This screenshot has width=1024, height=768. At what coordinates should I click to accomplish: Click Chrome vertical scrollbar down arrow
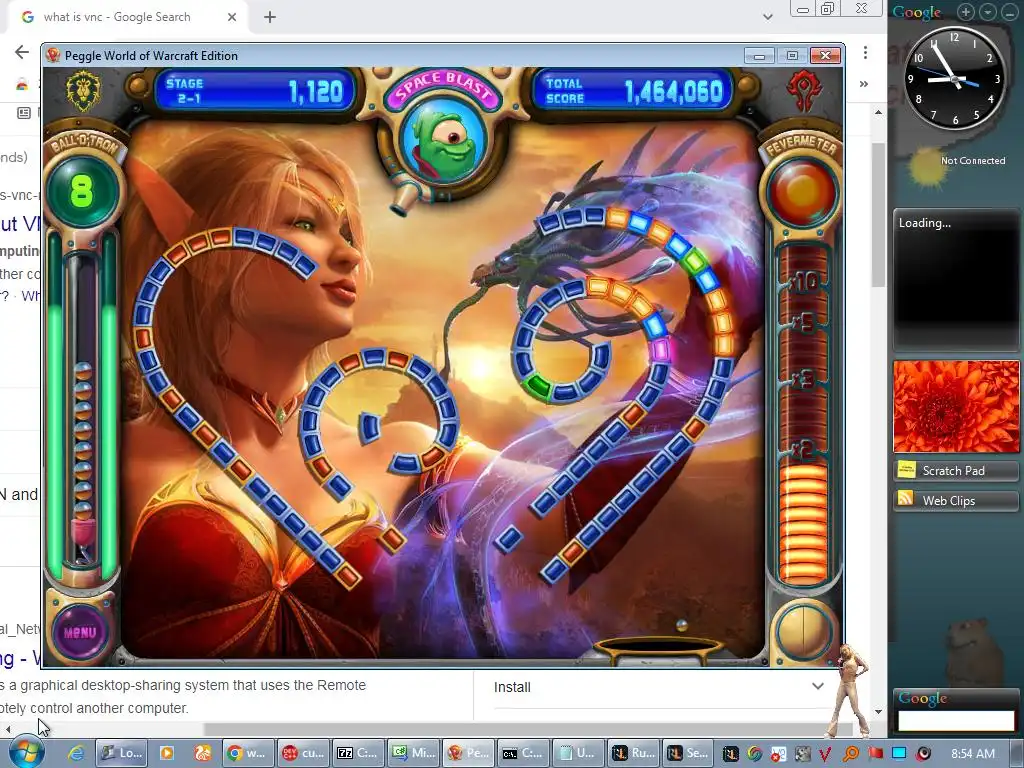pos(878,712)
